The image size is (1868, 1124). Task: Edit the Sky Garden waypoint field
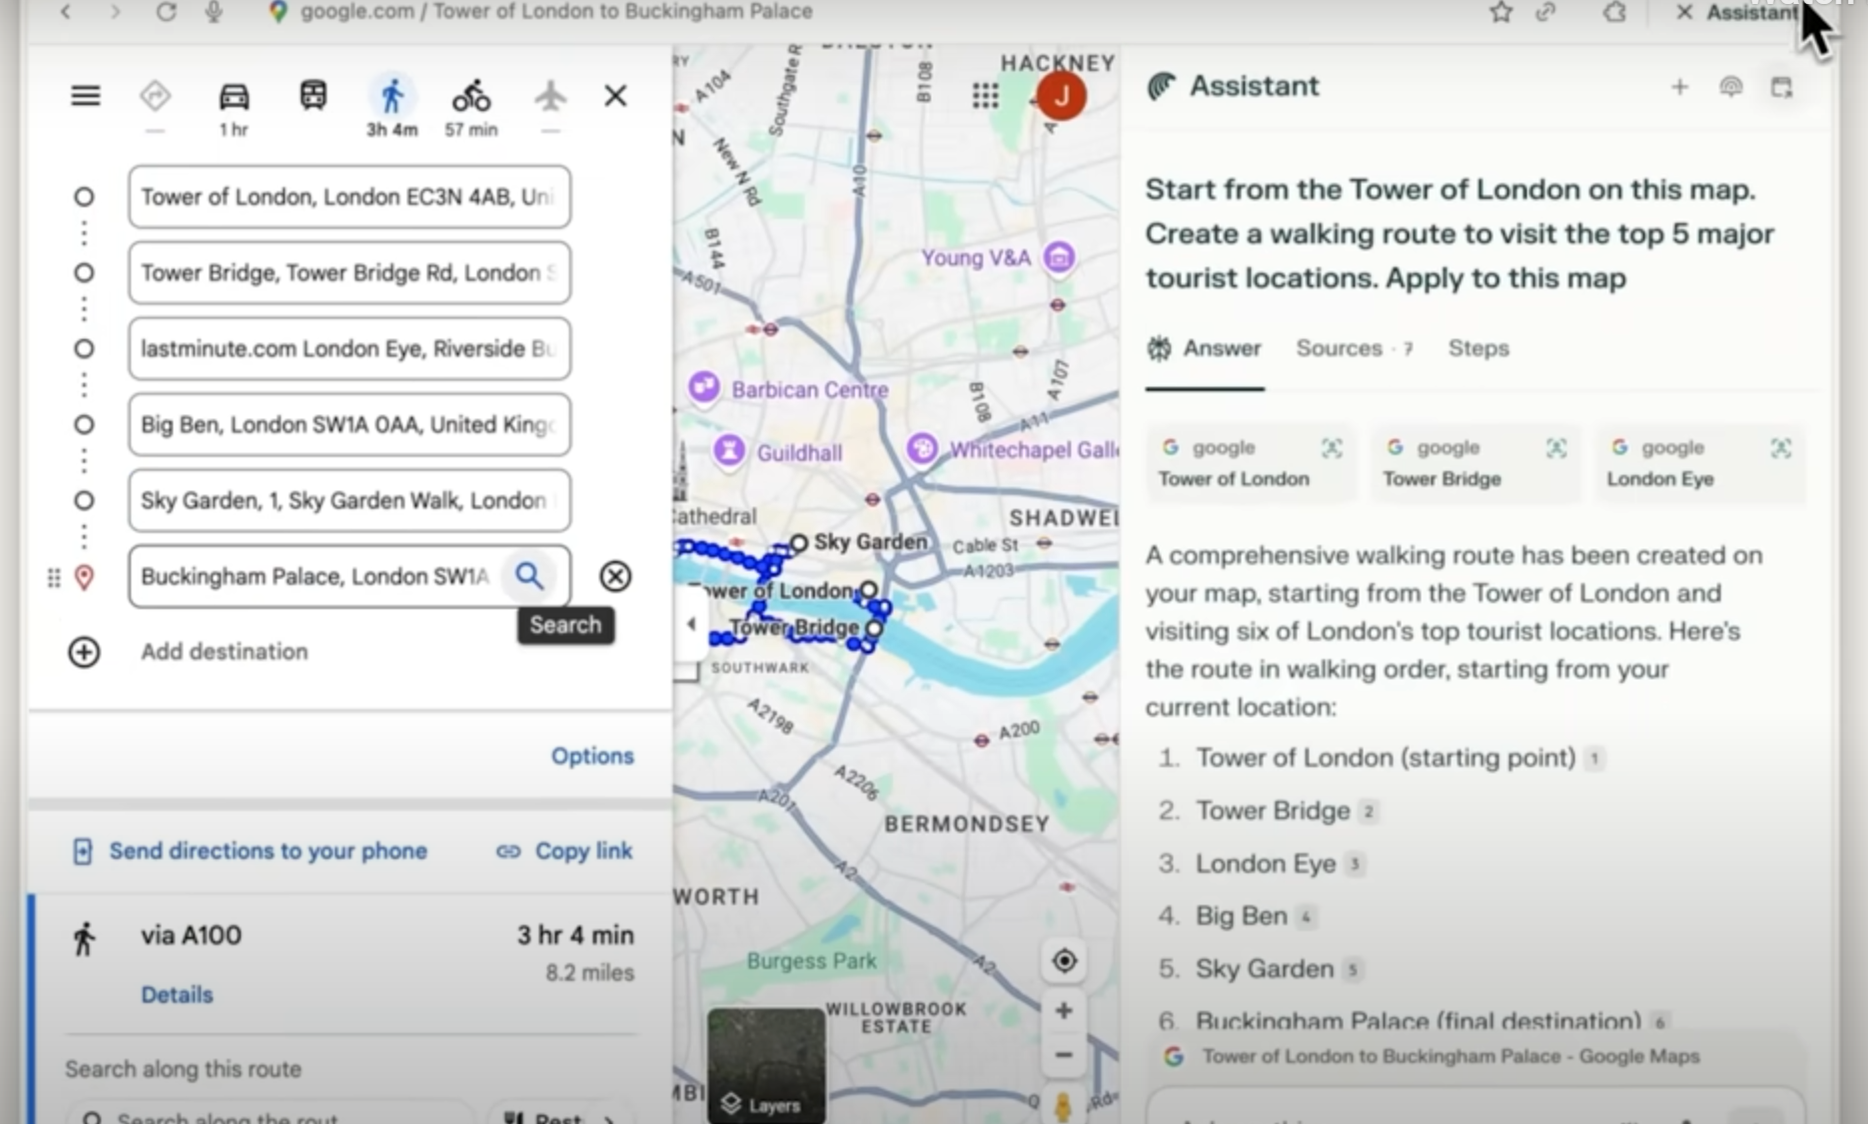pos(349,501)
